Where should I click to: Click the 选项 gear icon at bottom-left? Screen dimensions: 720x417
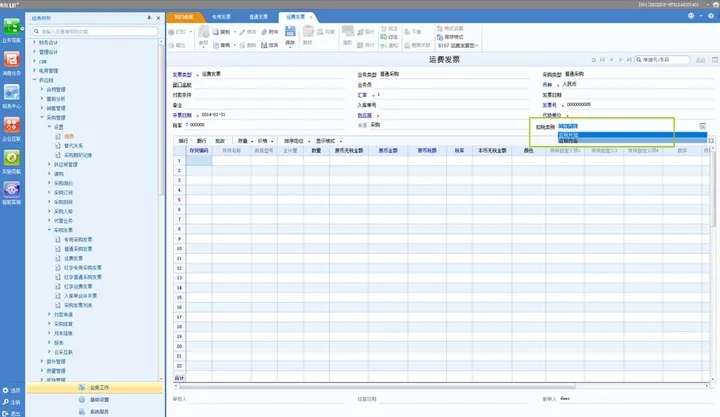[5, 389]
